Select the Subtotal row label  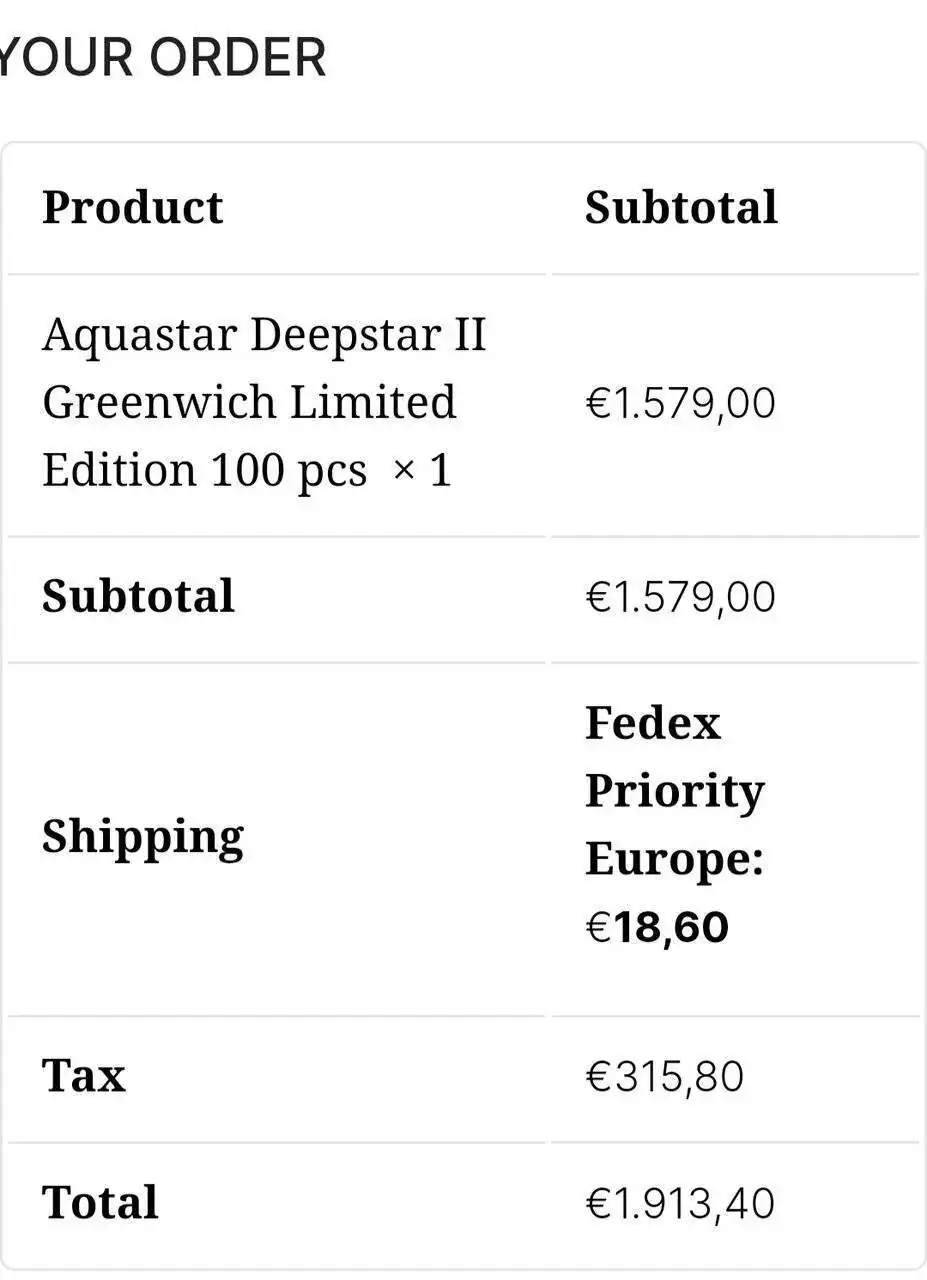(138, 596)
